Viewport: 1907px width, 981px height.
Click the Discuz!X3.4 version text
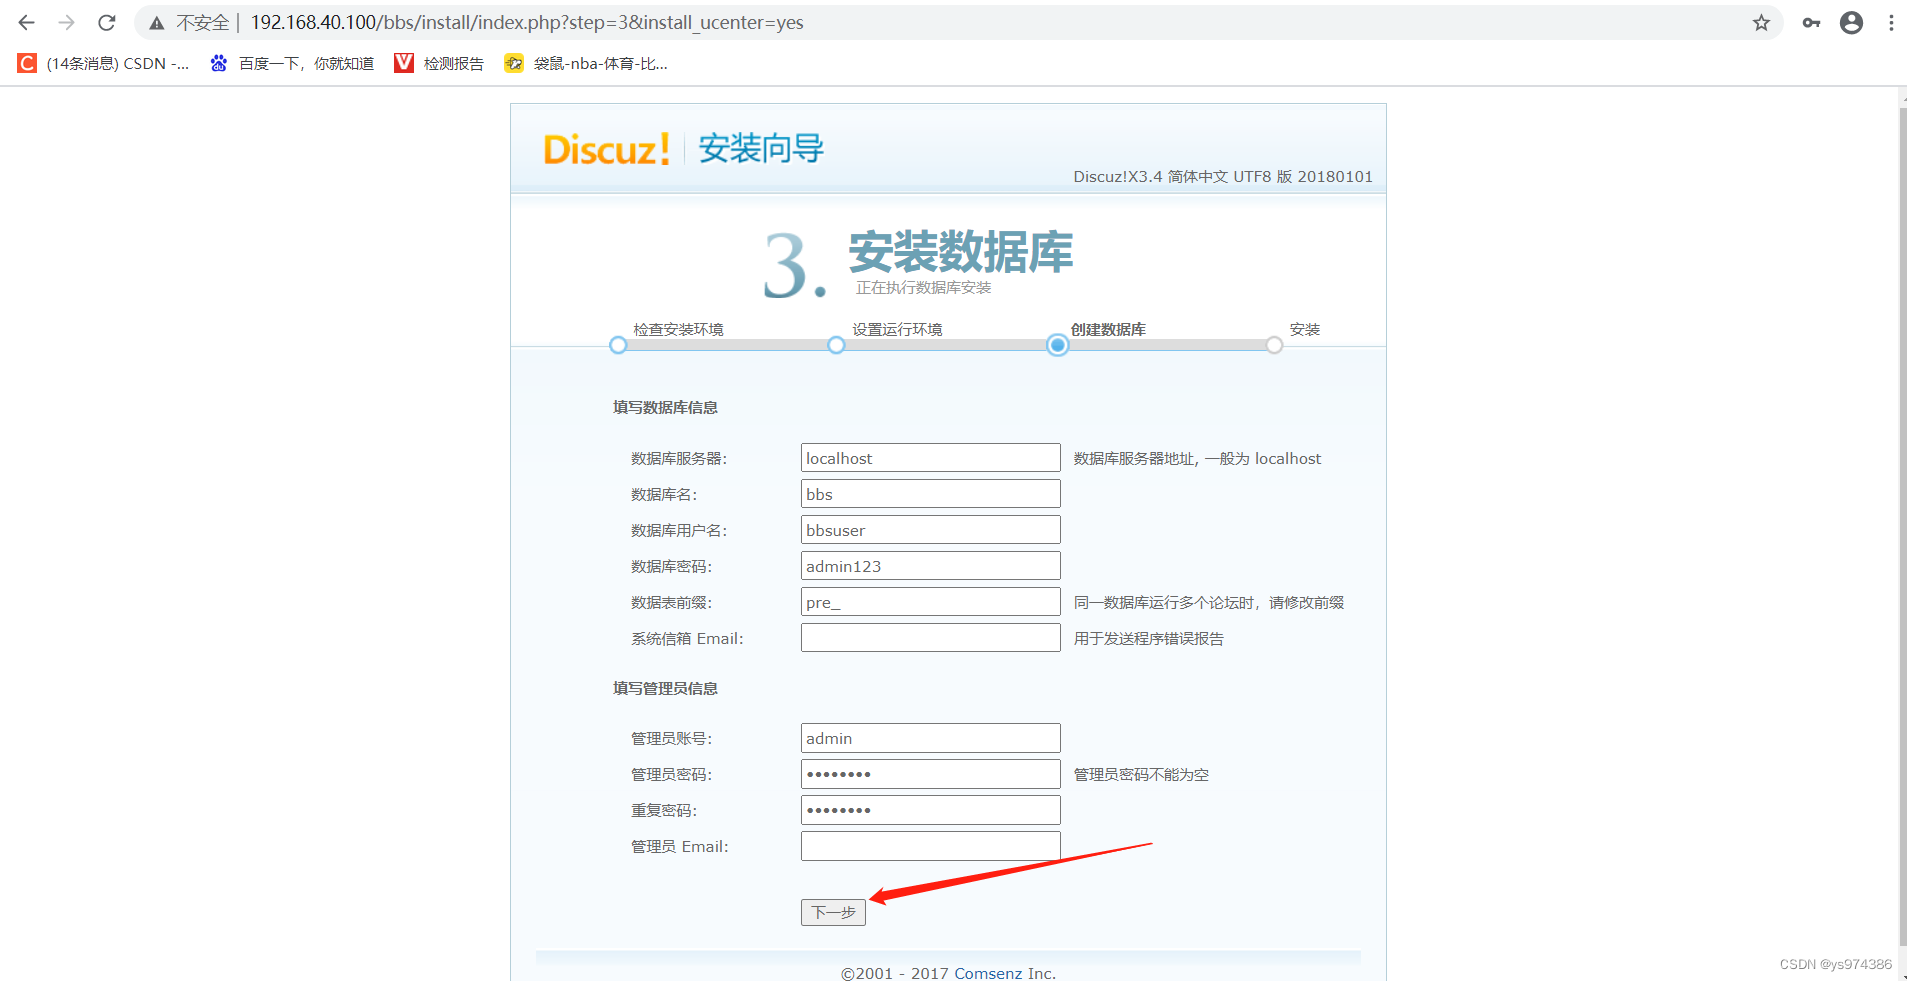coord(1223,176)
